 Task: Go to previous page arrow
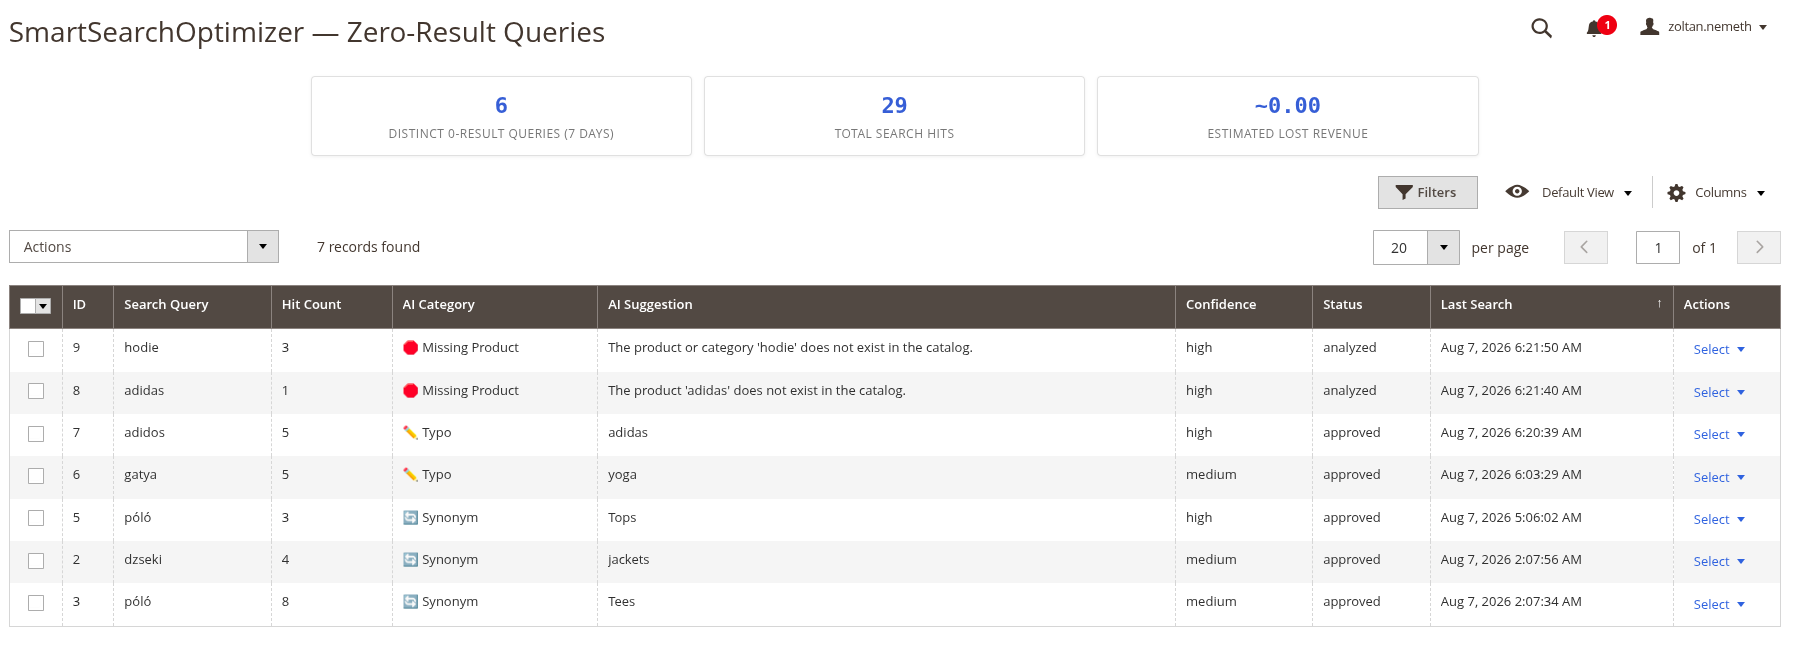(1585, 248)
